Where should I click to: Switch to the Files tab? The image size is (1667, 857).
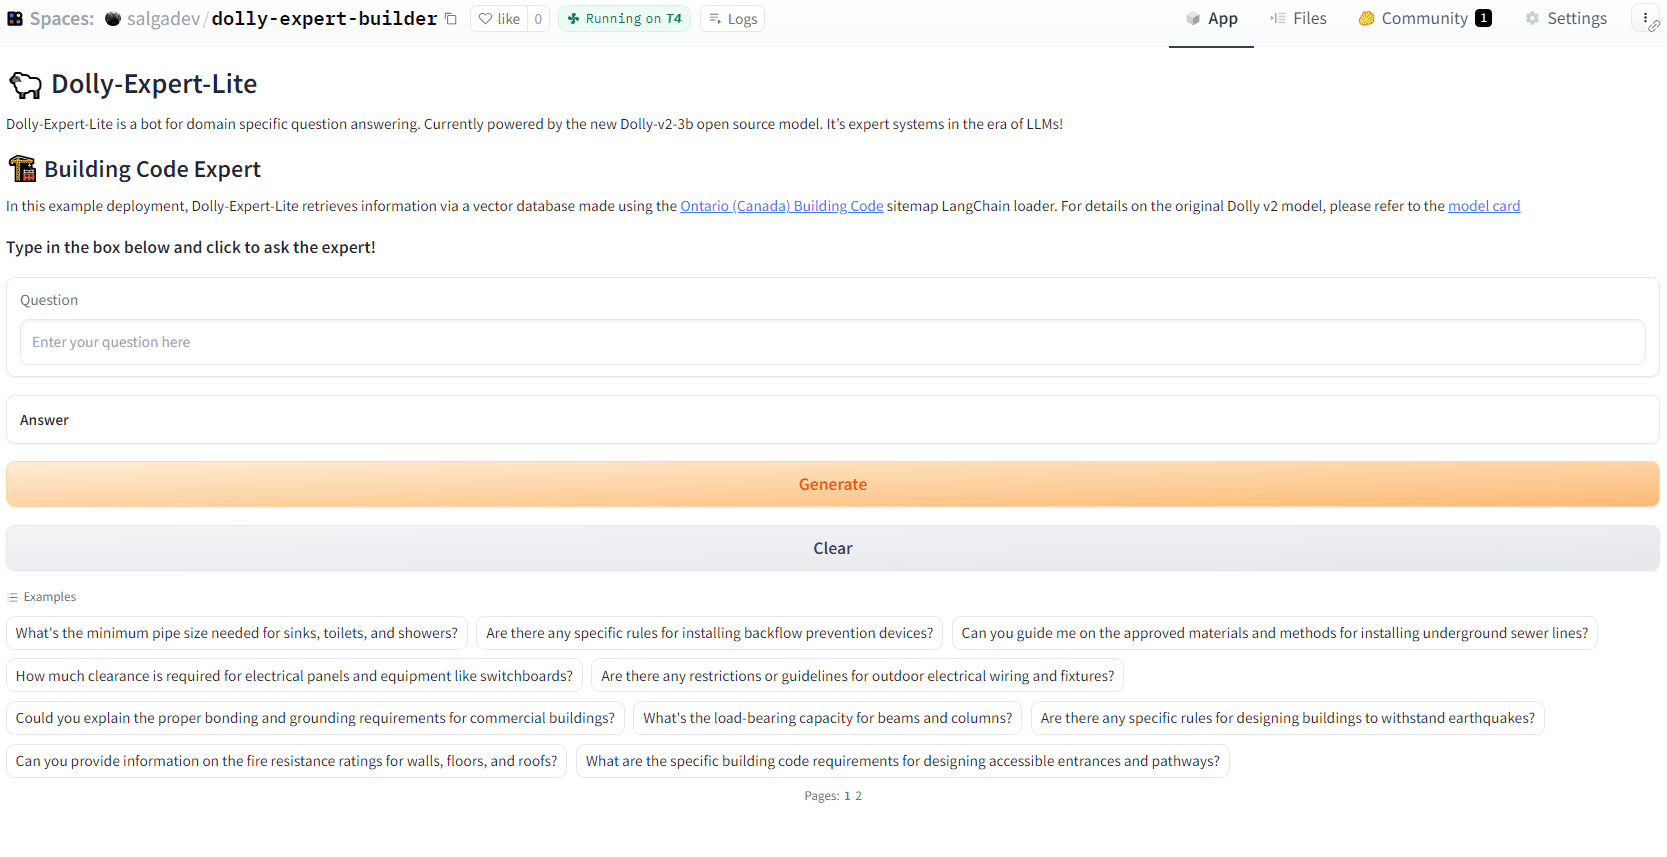(x=1298, y=19)
